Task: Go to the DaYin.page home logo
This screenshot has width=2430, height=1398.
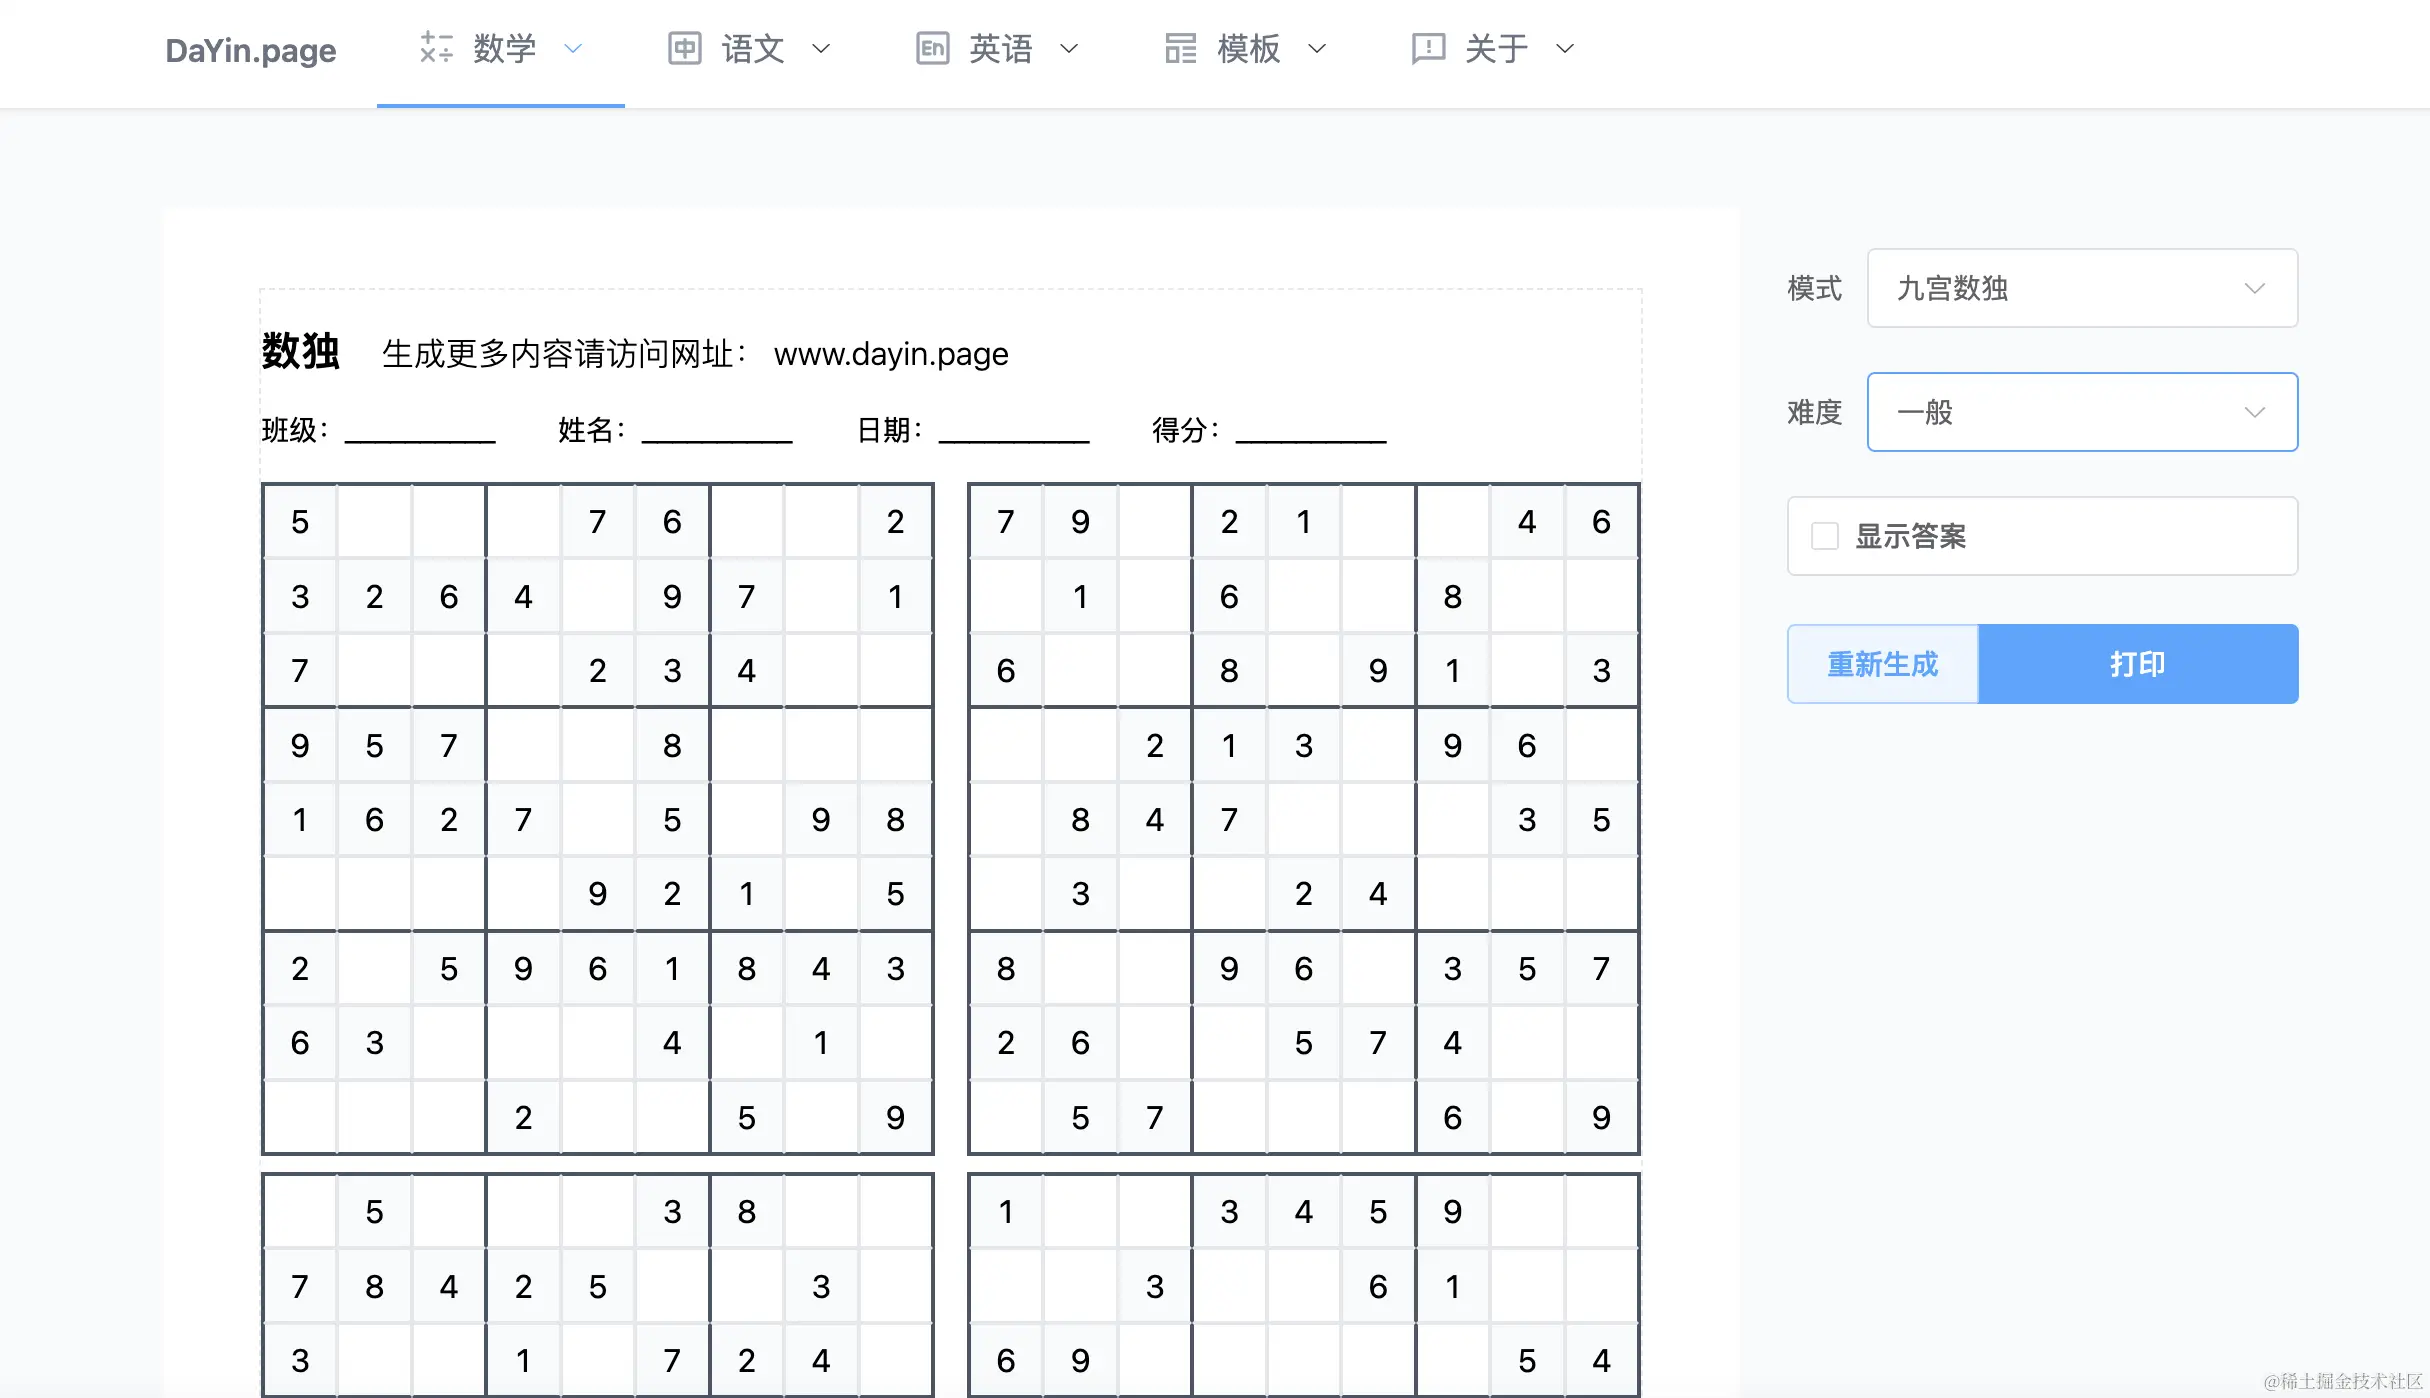Action: click(250, 50)
